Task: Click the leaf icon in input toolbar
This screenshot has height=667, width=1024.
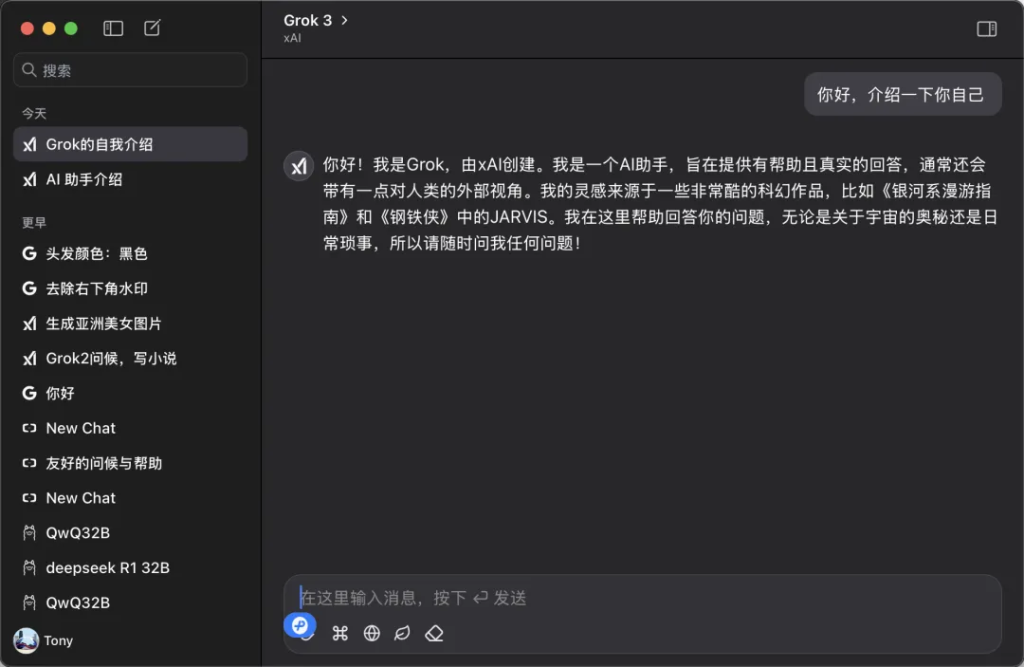Action: (402, 633)
